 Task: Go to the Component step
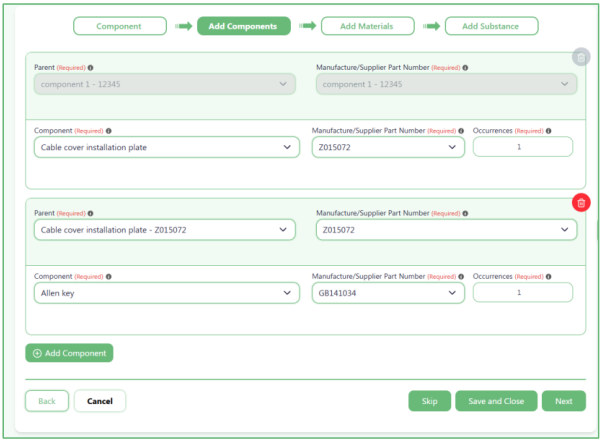tap(120, 26)
